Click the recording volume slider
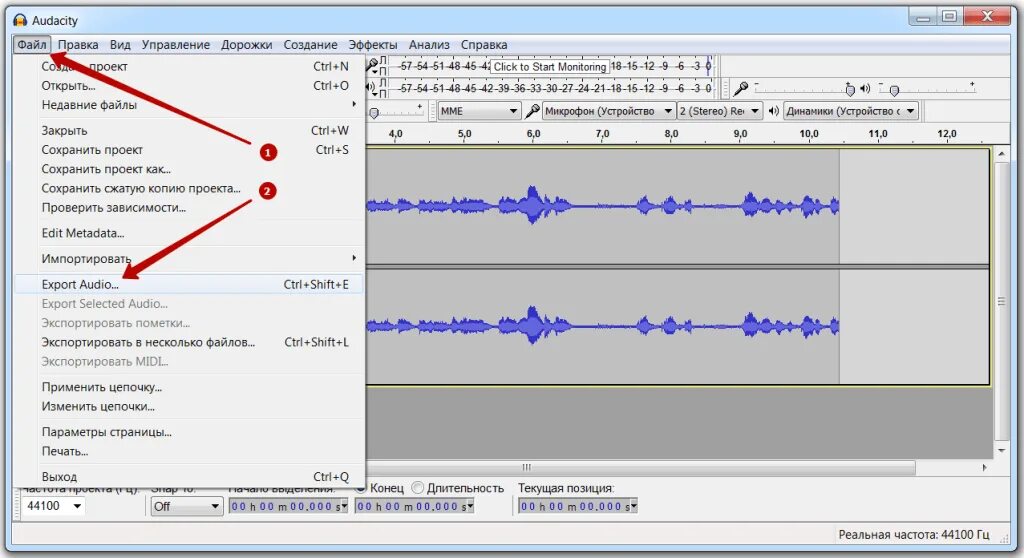1024x558 pixels. coord(805,88)
